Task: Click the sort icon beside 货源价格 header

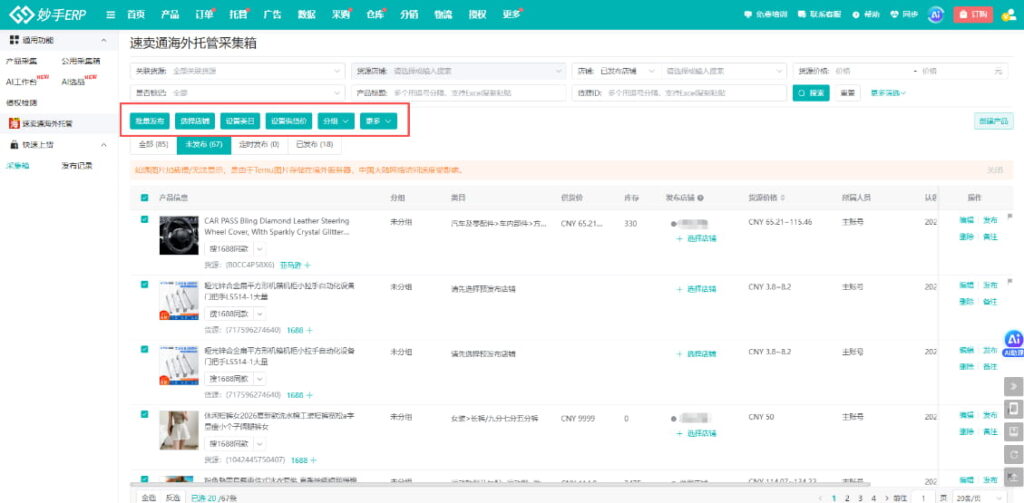Action: pyautogui.click(x=783, y=197)
